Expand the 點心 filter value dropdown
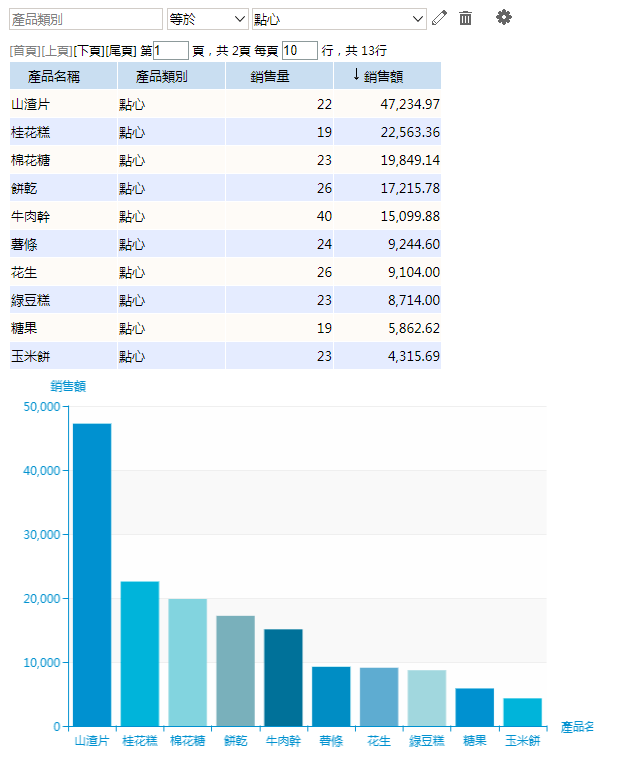Screen dimensions: 630x759 click(339, 19)
